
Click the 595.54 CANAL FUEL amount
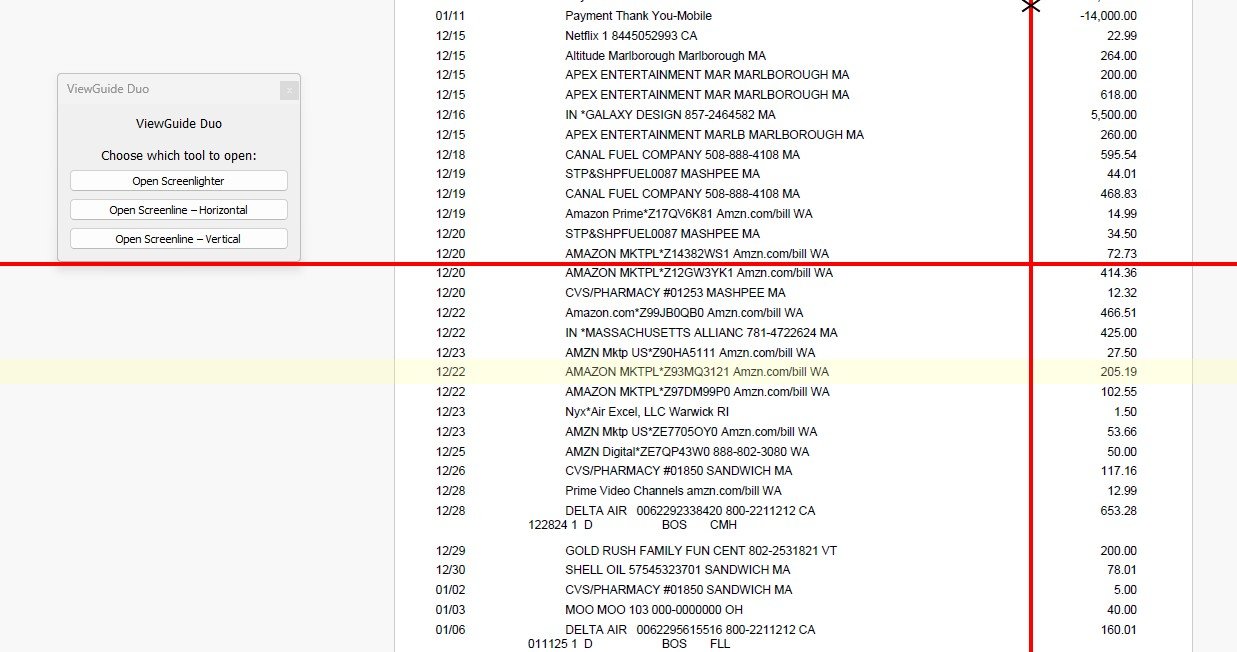pyautogui.click(x=1119, y=155)
